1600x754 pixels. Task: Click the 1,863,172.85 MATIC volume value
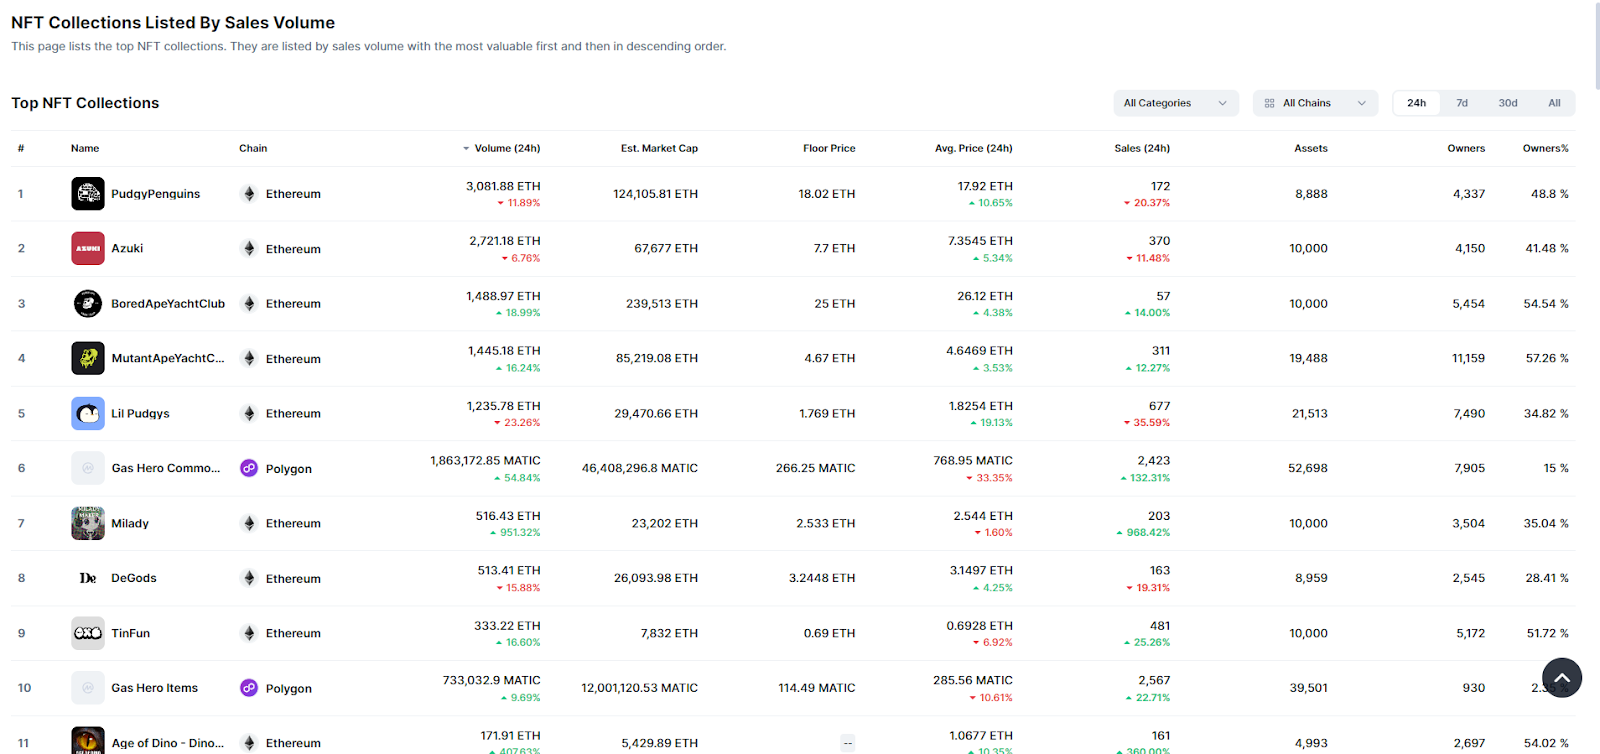(x=485, y=461)
